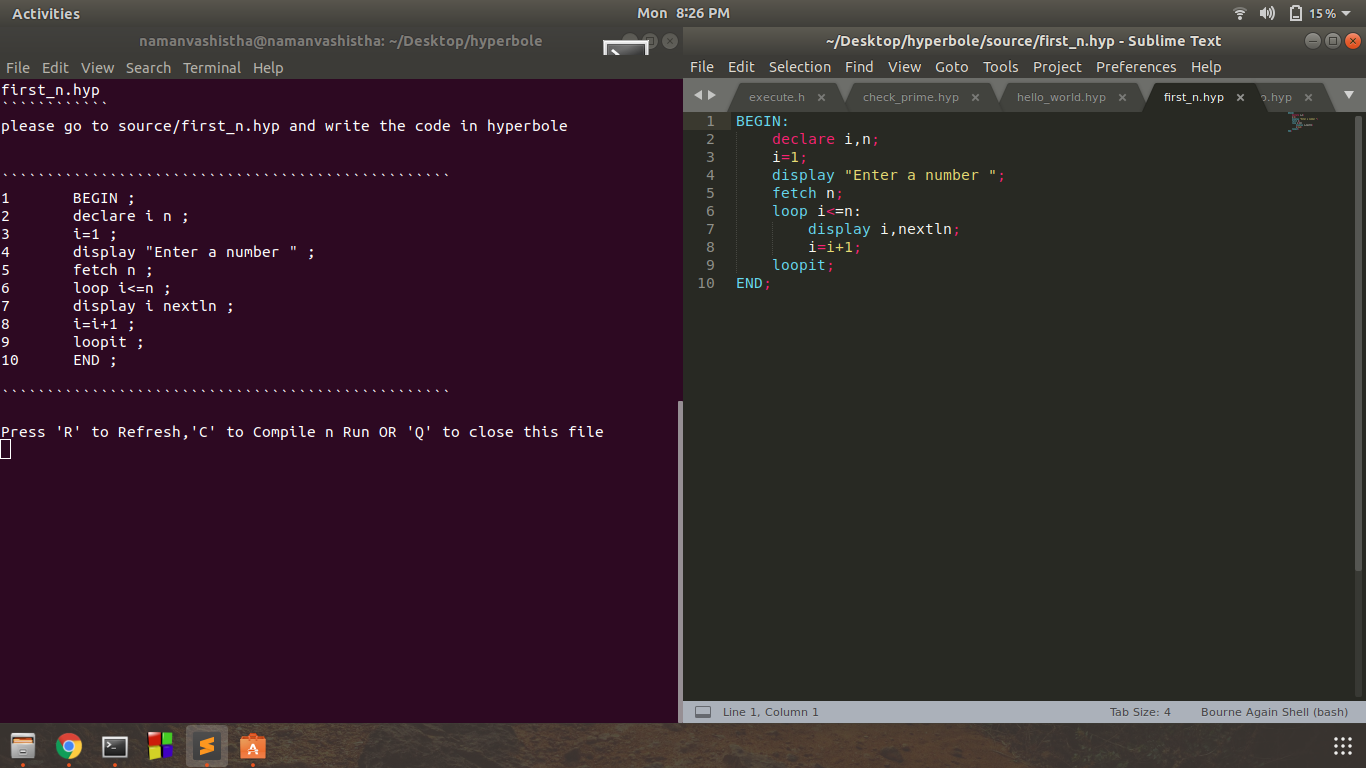Close the execute.h tab

click(x=821, y=97)
